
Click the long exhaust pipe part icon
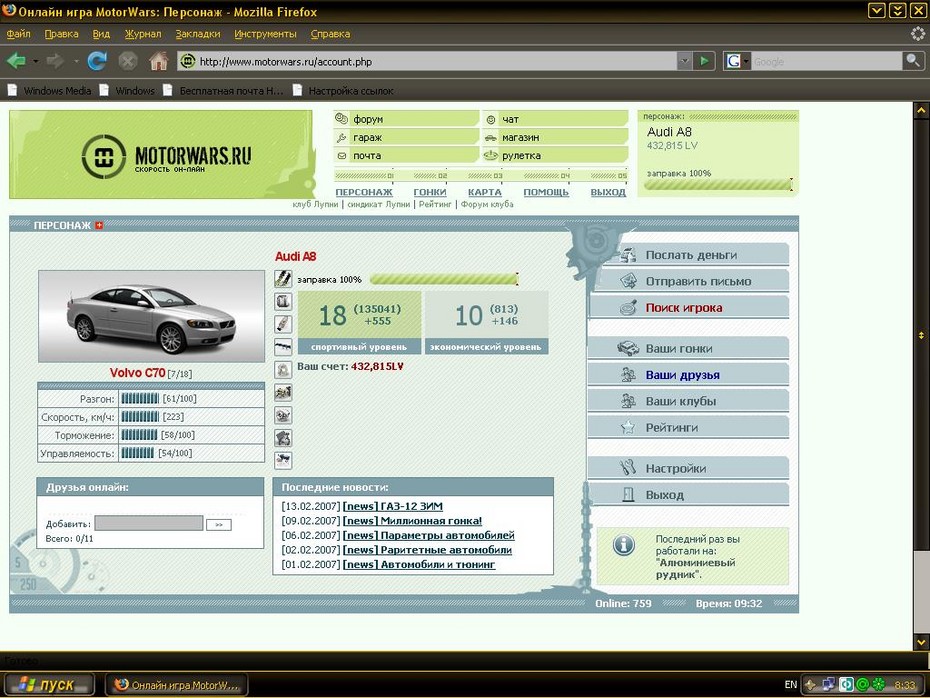[x=283, y=347]
